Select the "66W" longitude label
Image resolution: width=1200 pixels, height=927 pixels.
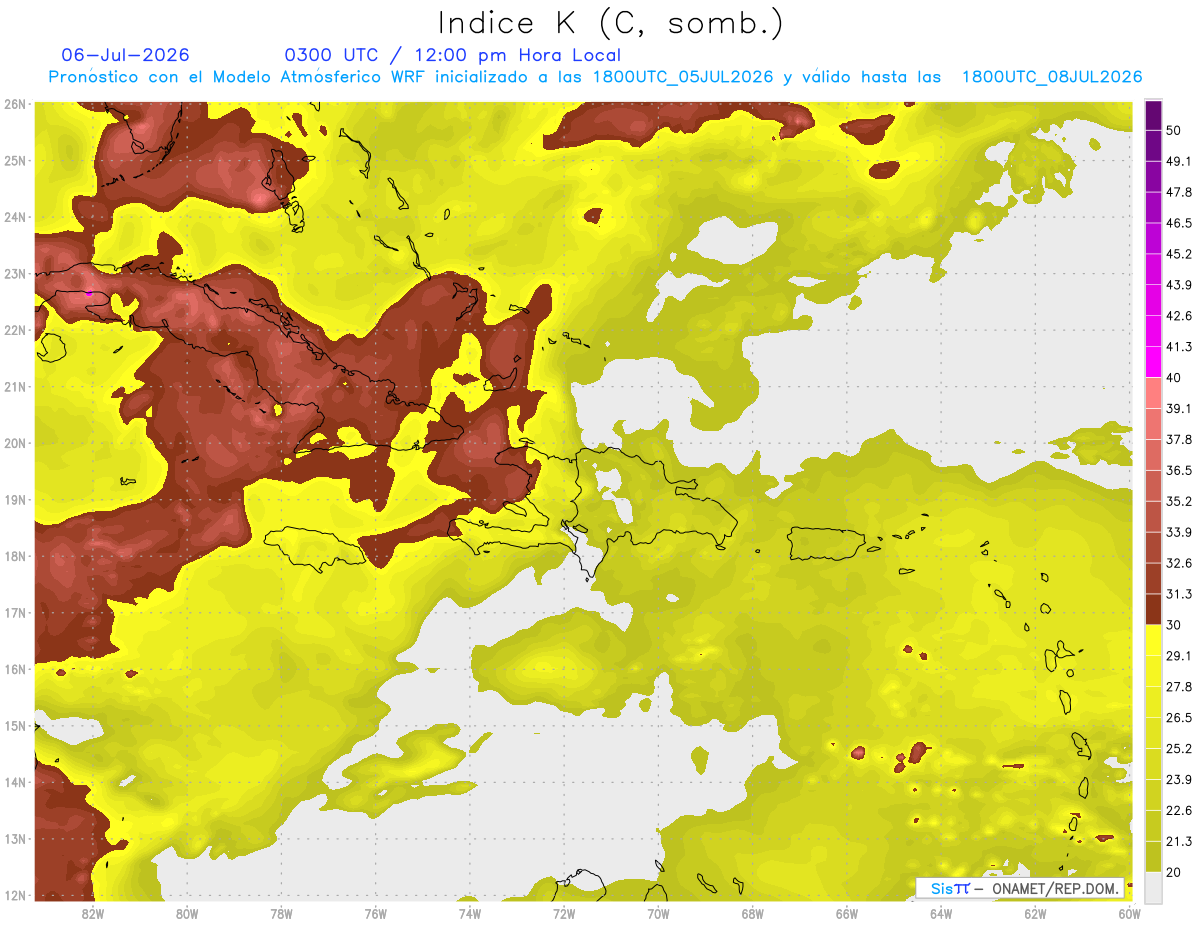click(847, 914)
